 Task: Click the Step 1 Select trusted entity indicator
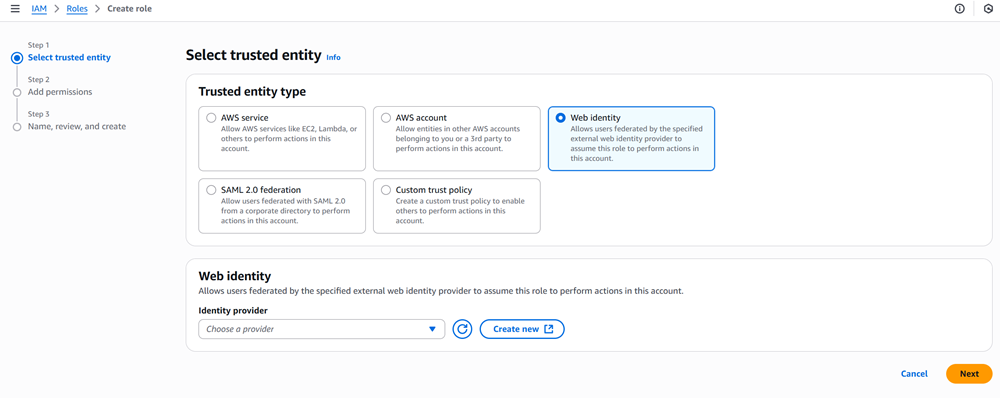click(x=17, y=58)
